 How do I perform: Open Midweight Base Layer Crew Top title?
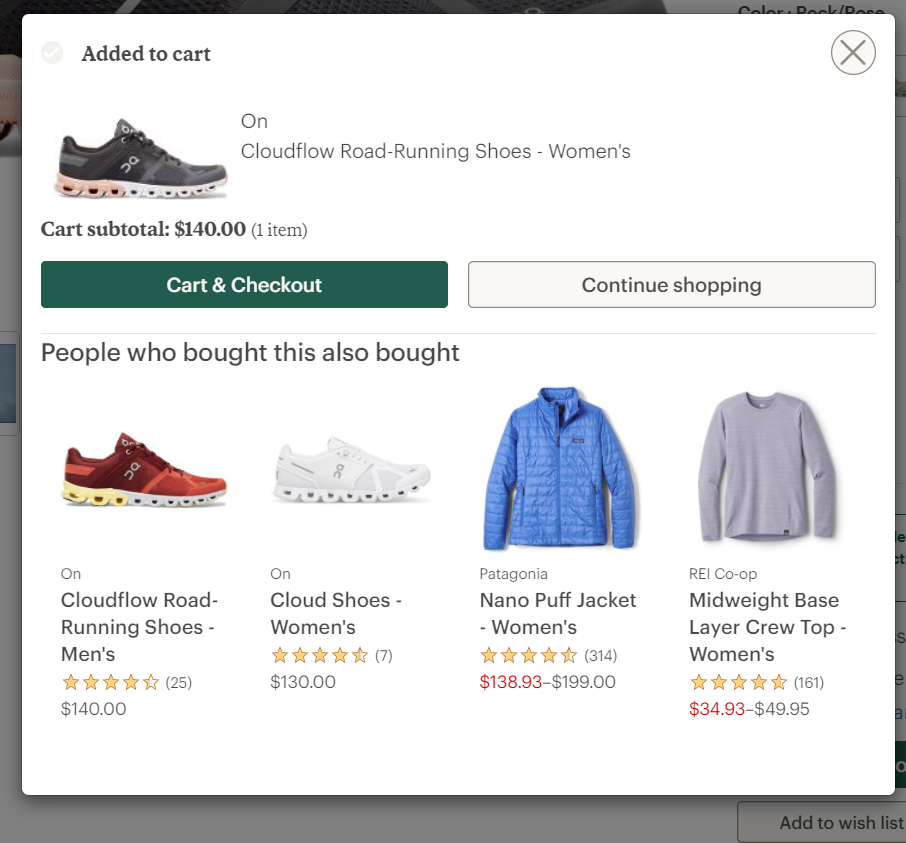pyautogui.click(x=767, y=627)
